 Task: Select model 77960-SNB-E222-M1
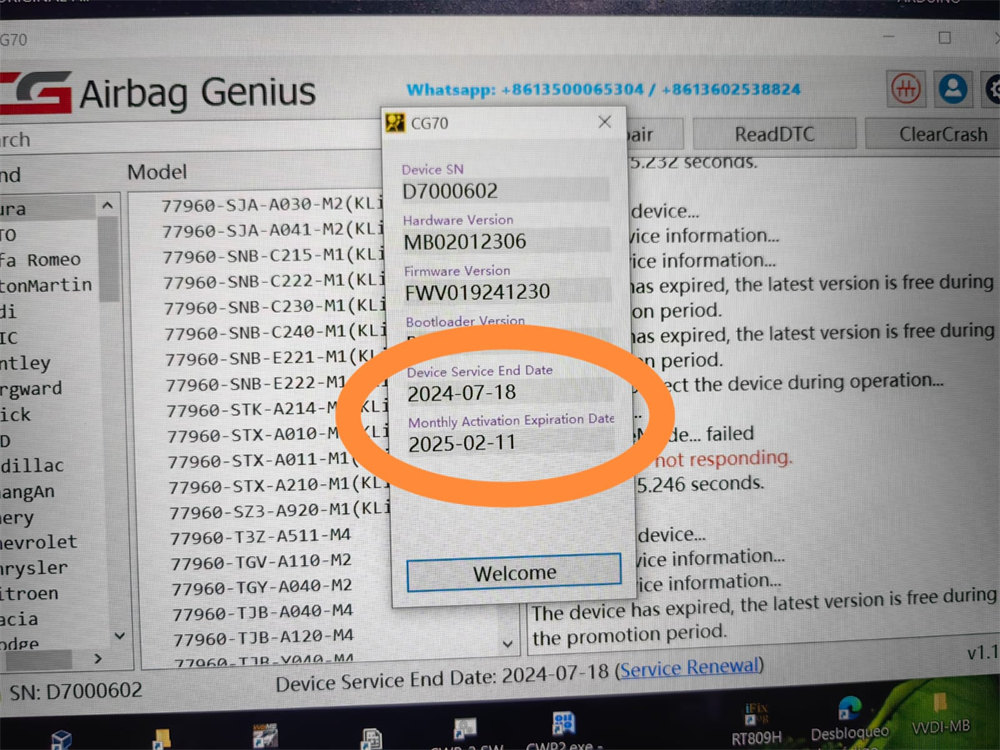tap(256, 384)
